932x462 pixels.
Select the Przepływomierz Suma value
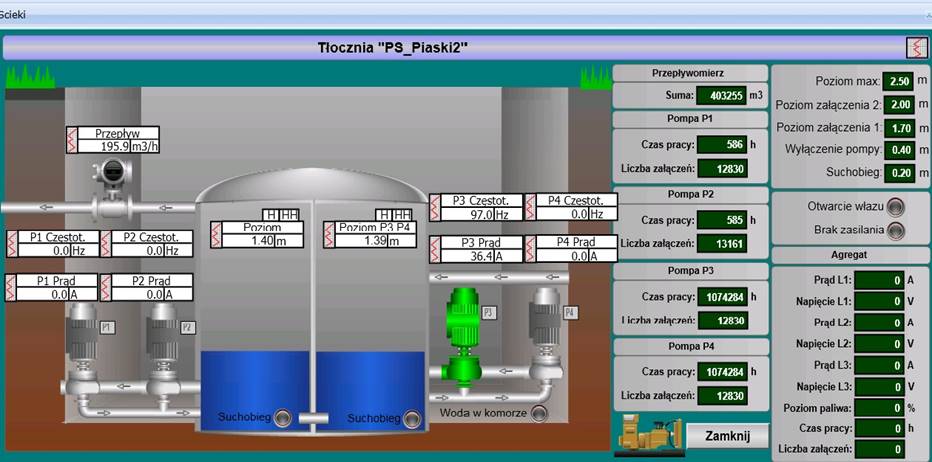tap(721, 96)
